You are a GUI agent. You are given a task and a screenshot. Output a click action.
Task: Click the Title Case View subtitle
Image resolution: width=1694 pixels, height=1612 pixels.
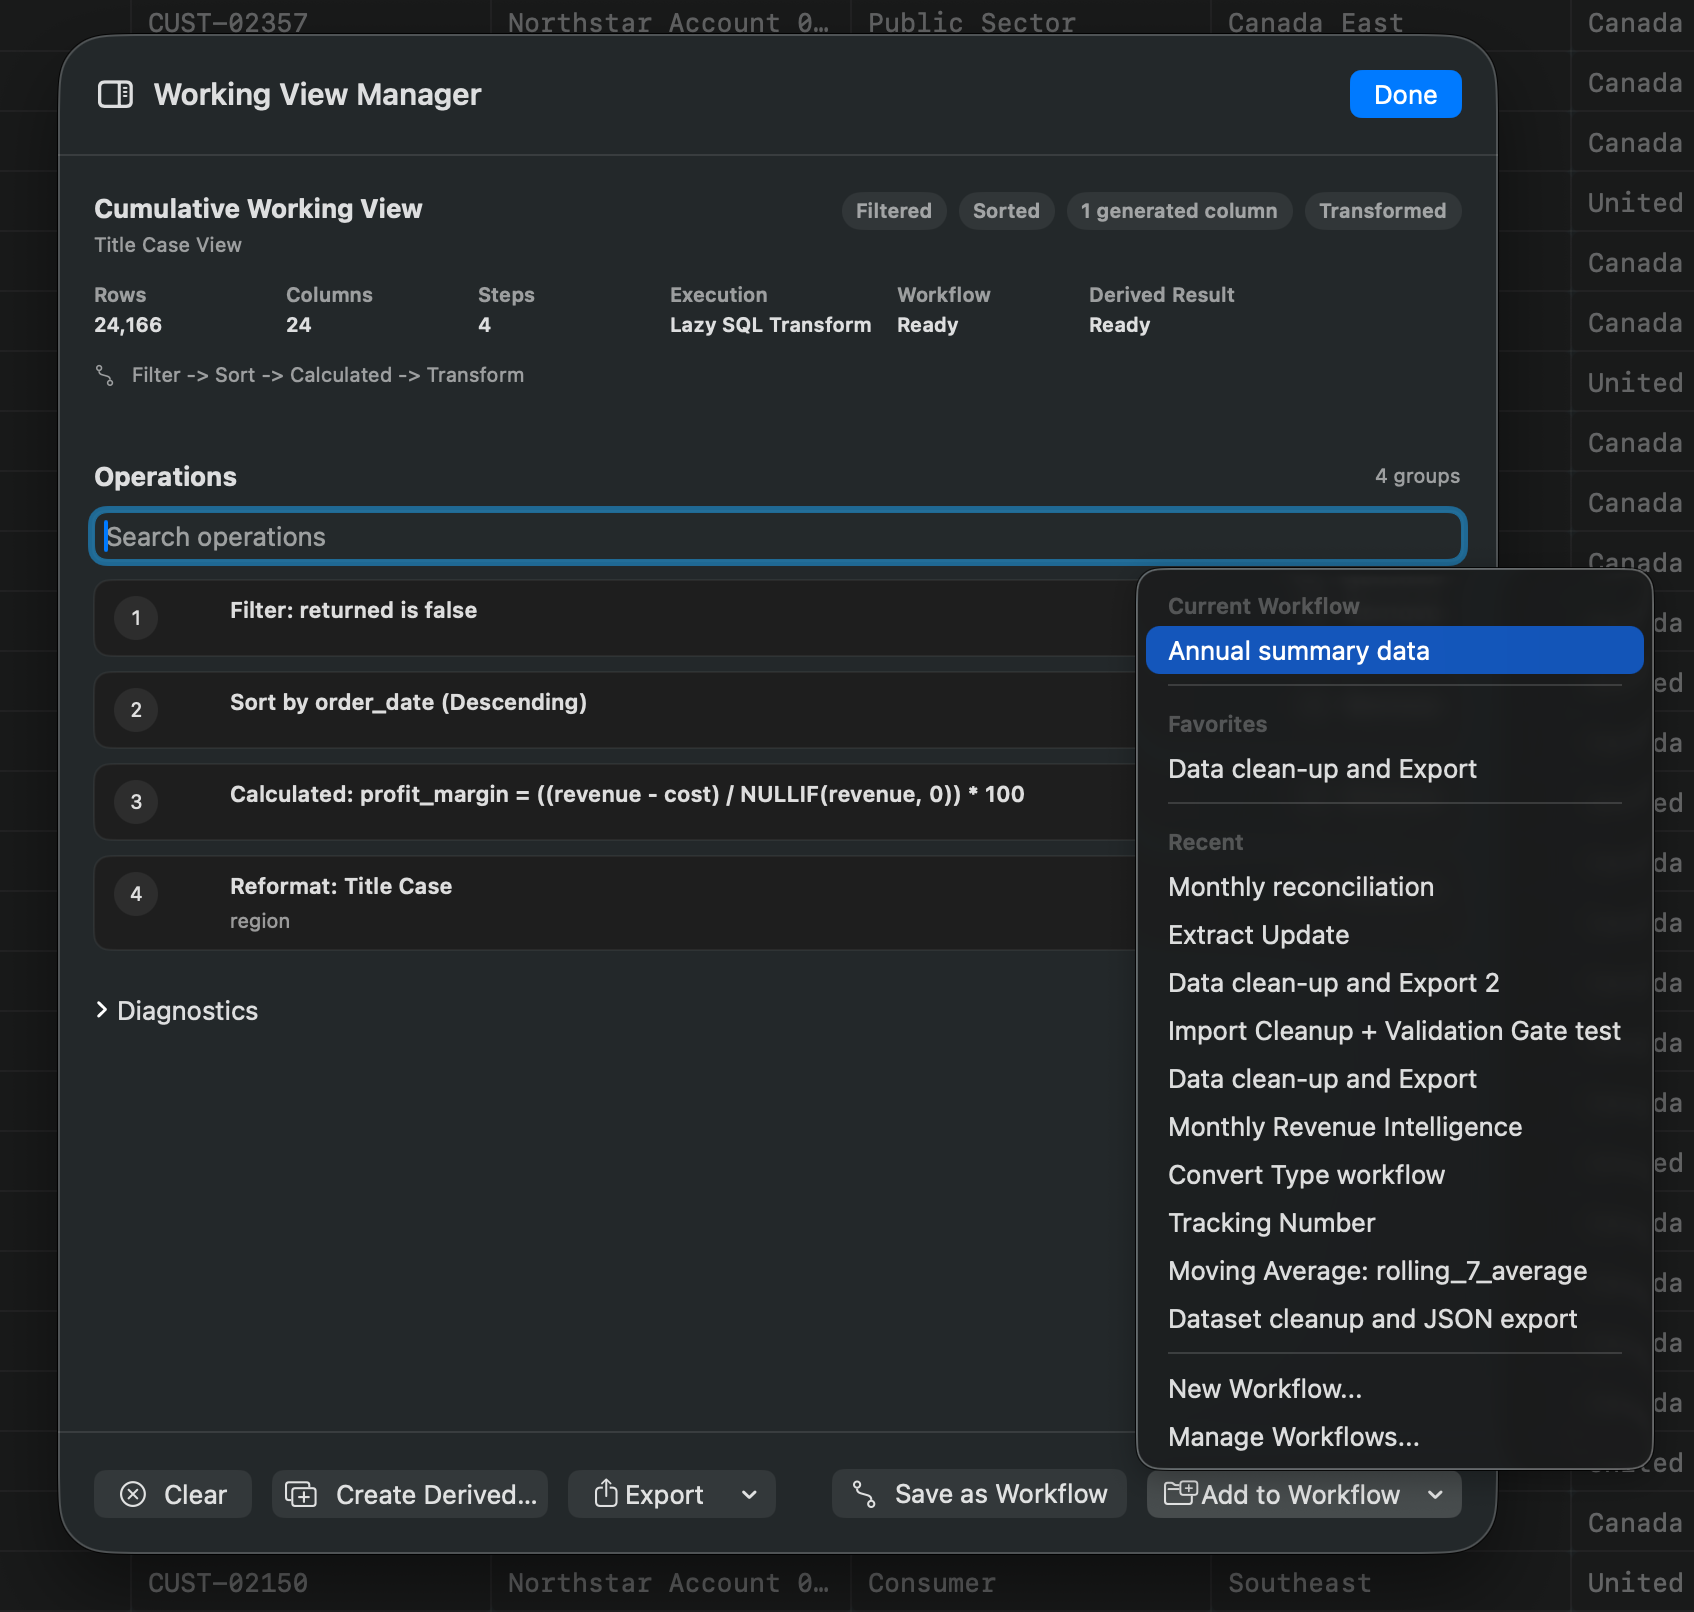point(168,245)
